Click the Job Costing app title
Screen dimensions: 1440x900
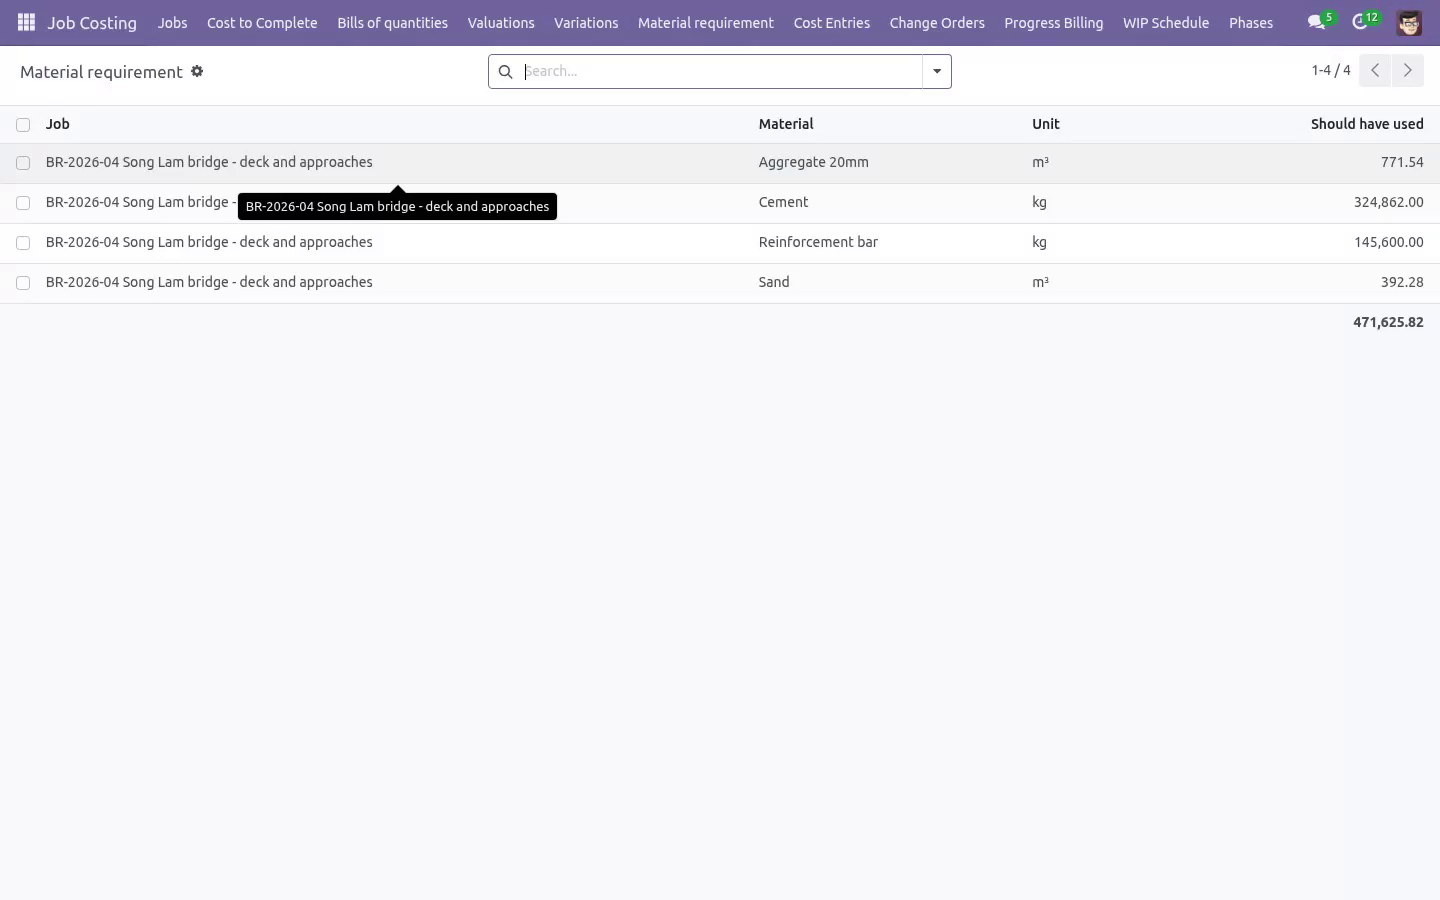tap(92, 23)
